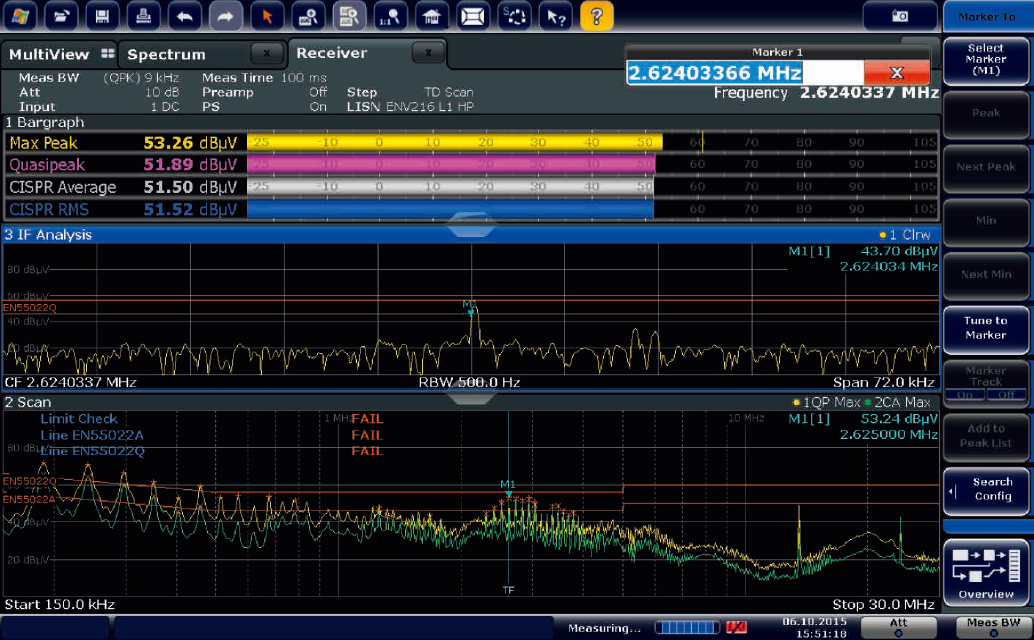
Task: Open Search Config submenu arrow
Action: [x=952, y=491]
